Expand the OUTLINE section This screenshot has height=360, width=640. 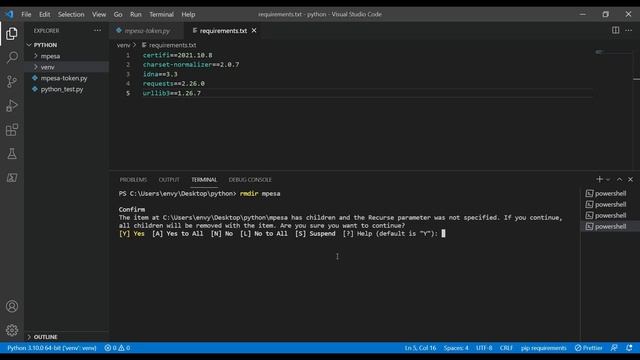(x=45, y=337)
